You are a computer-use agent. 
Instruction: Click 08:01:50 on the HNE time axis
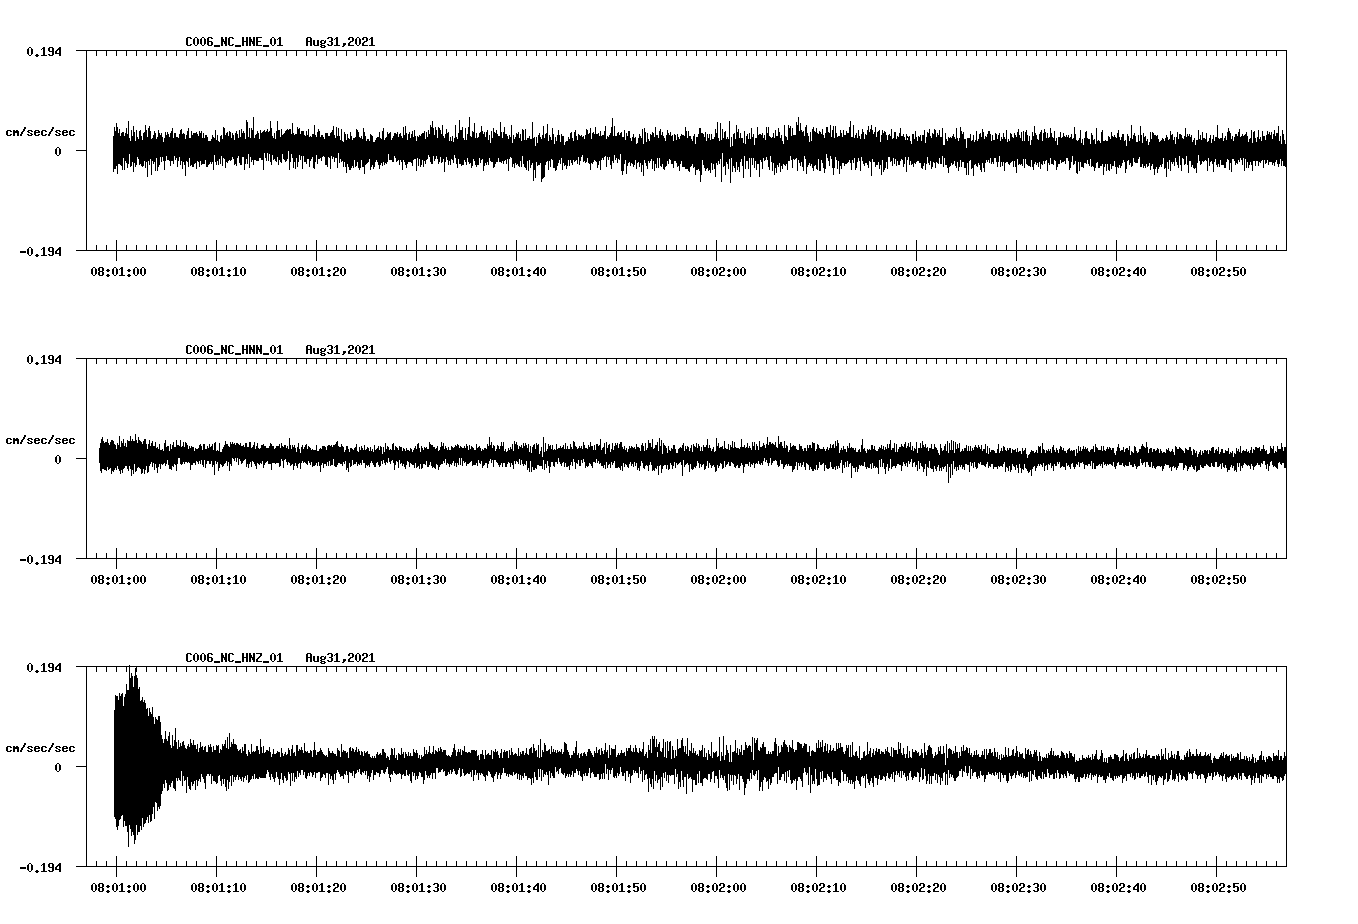pos(618,272)
